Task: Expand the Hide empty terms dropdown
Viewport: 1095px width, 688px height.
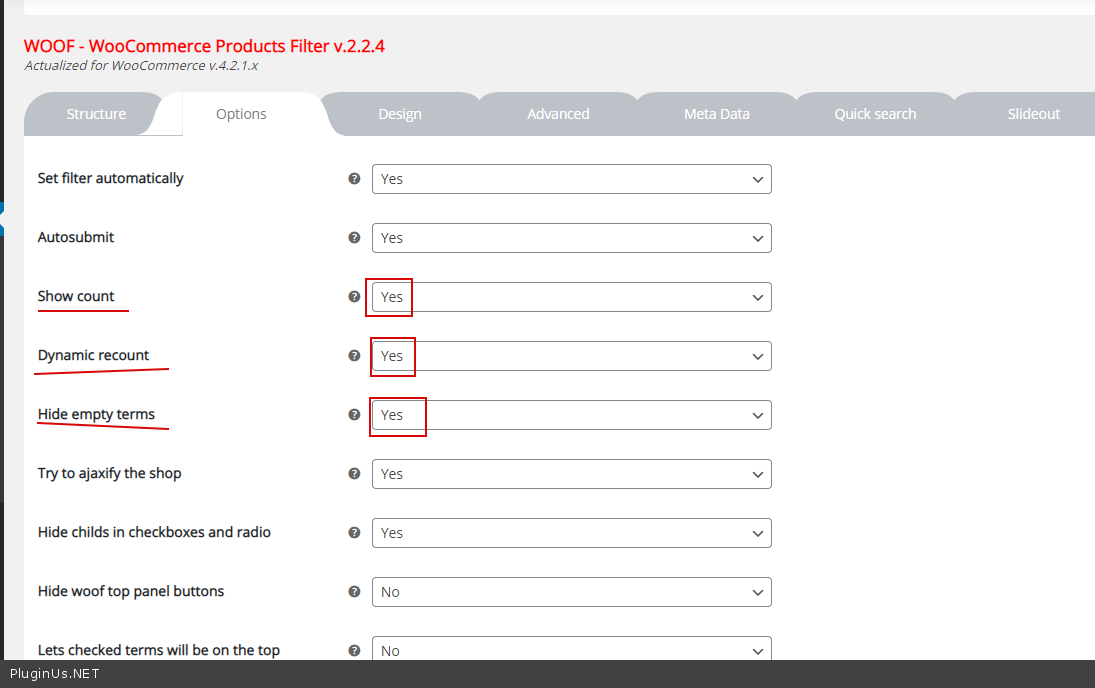Action: 571,415
